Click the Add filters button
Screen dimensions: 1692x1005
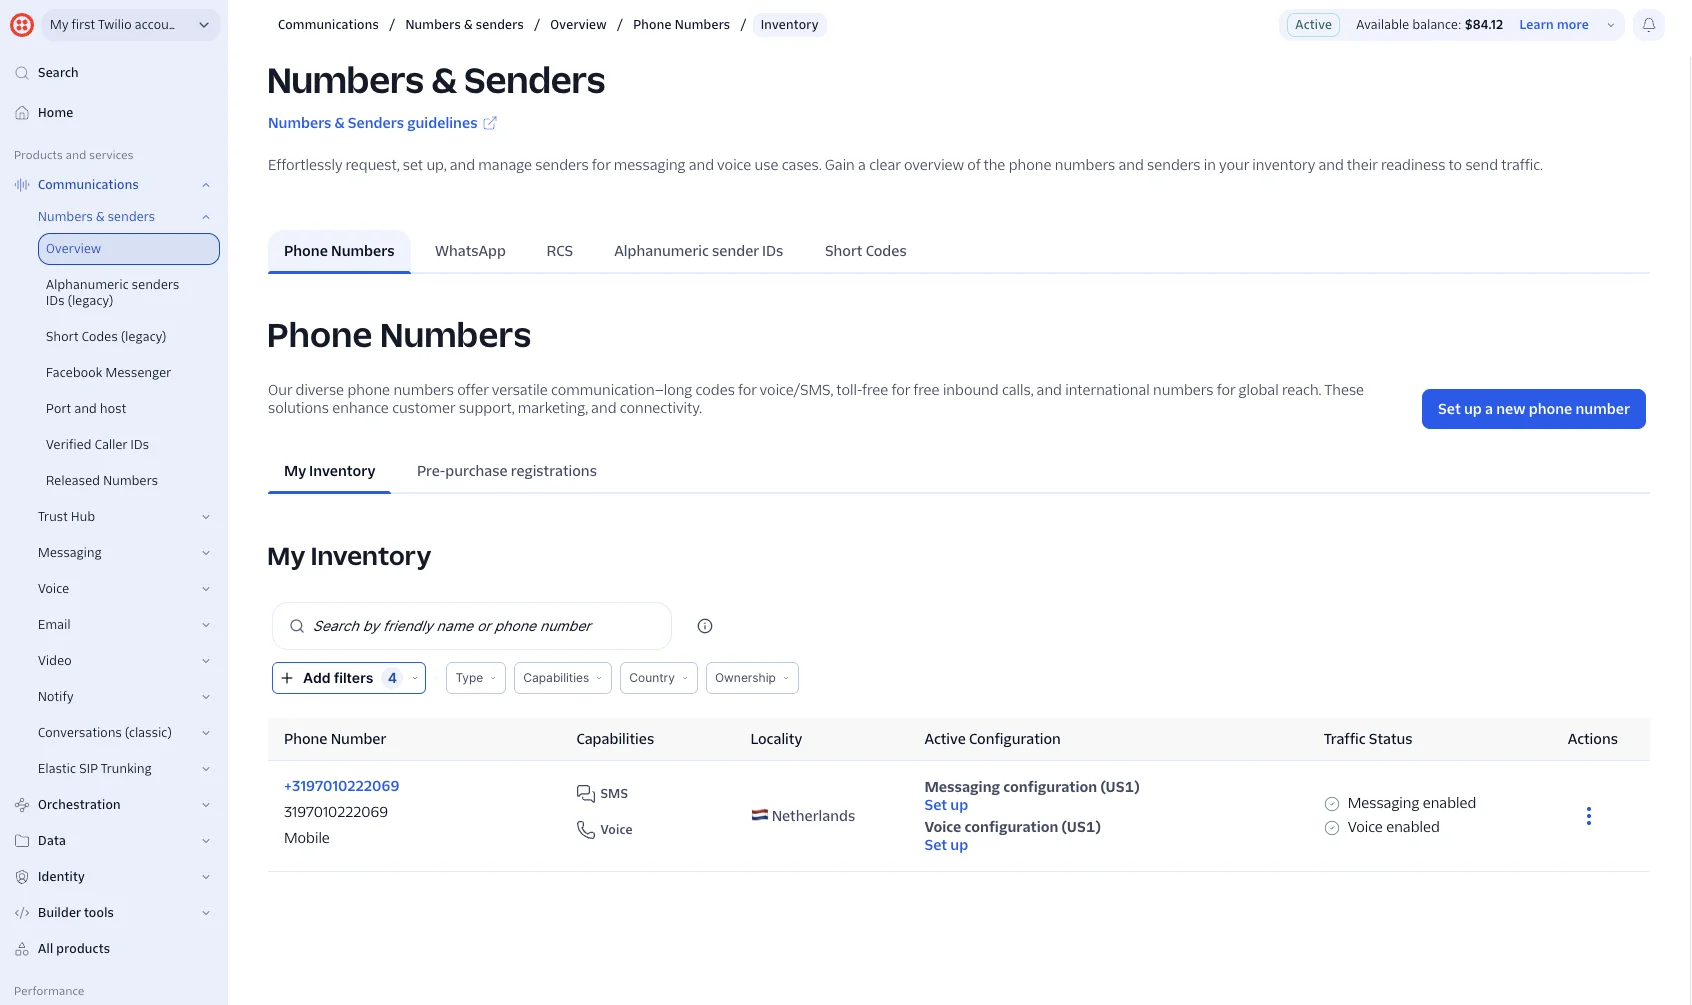(x=349, y=678)
